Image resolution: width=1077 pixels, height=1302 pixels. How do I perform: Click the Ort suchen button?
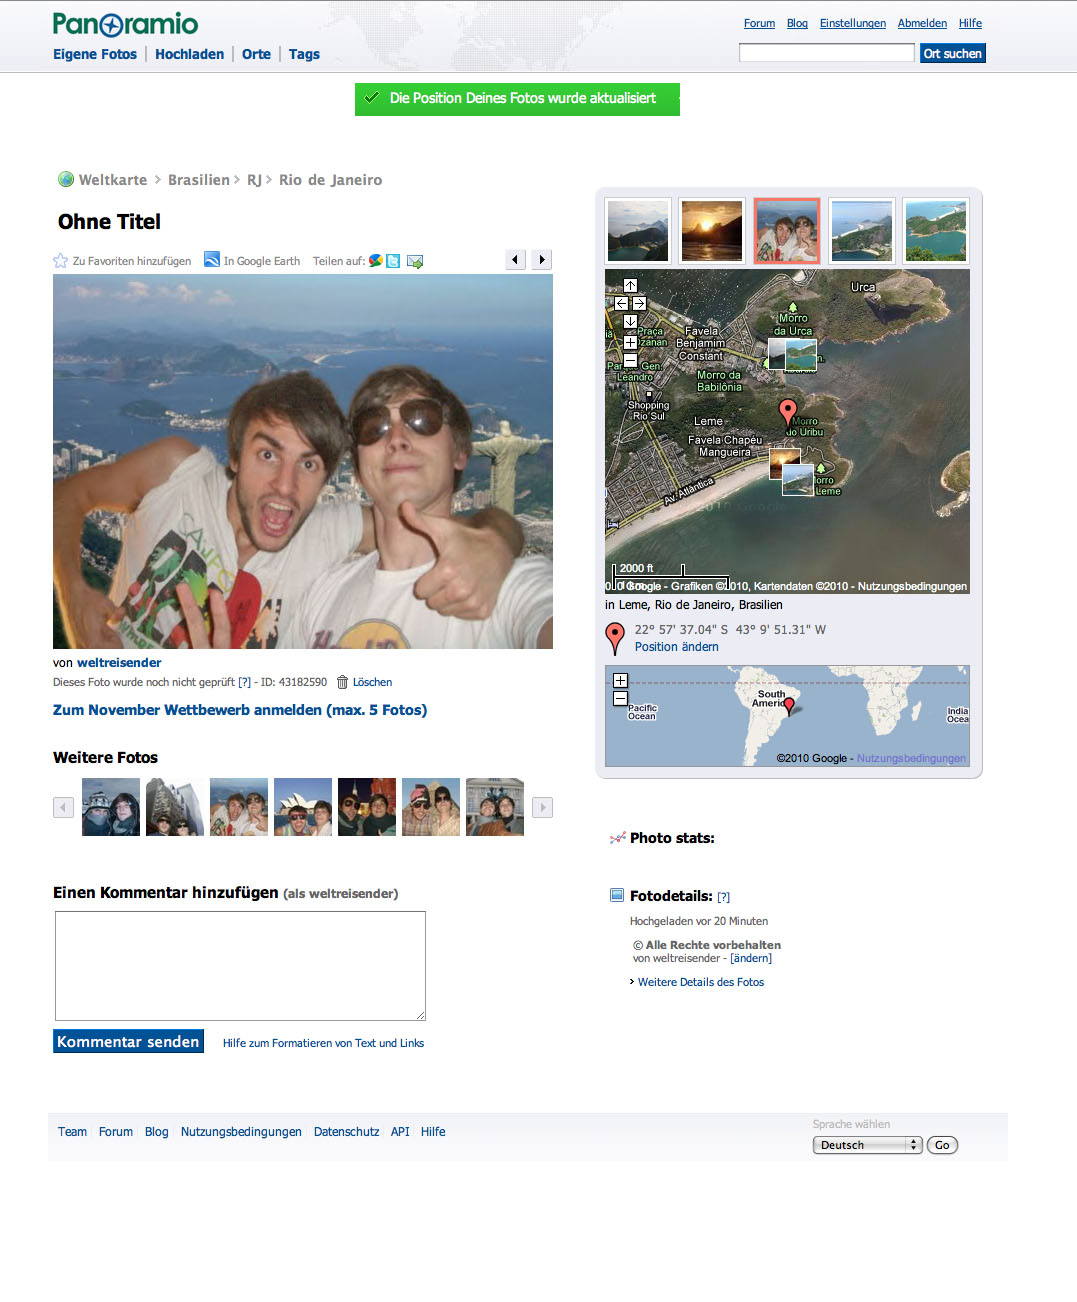click(952, 53)
